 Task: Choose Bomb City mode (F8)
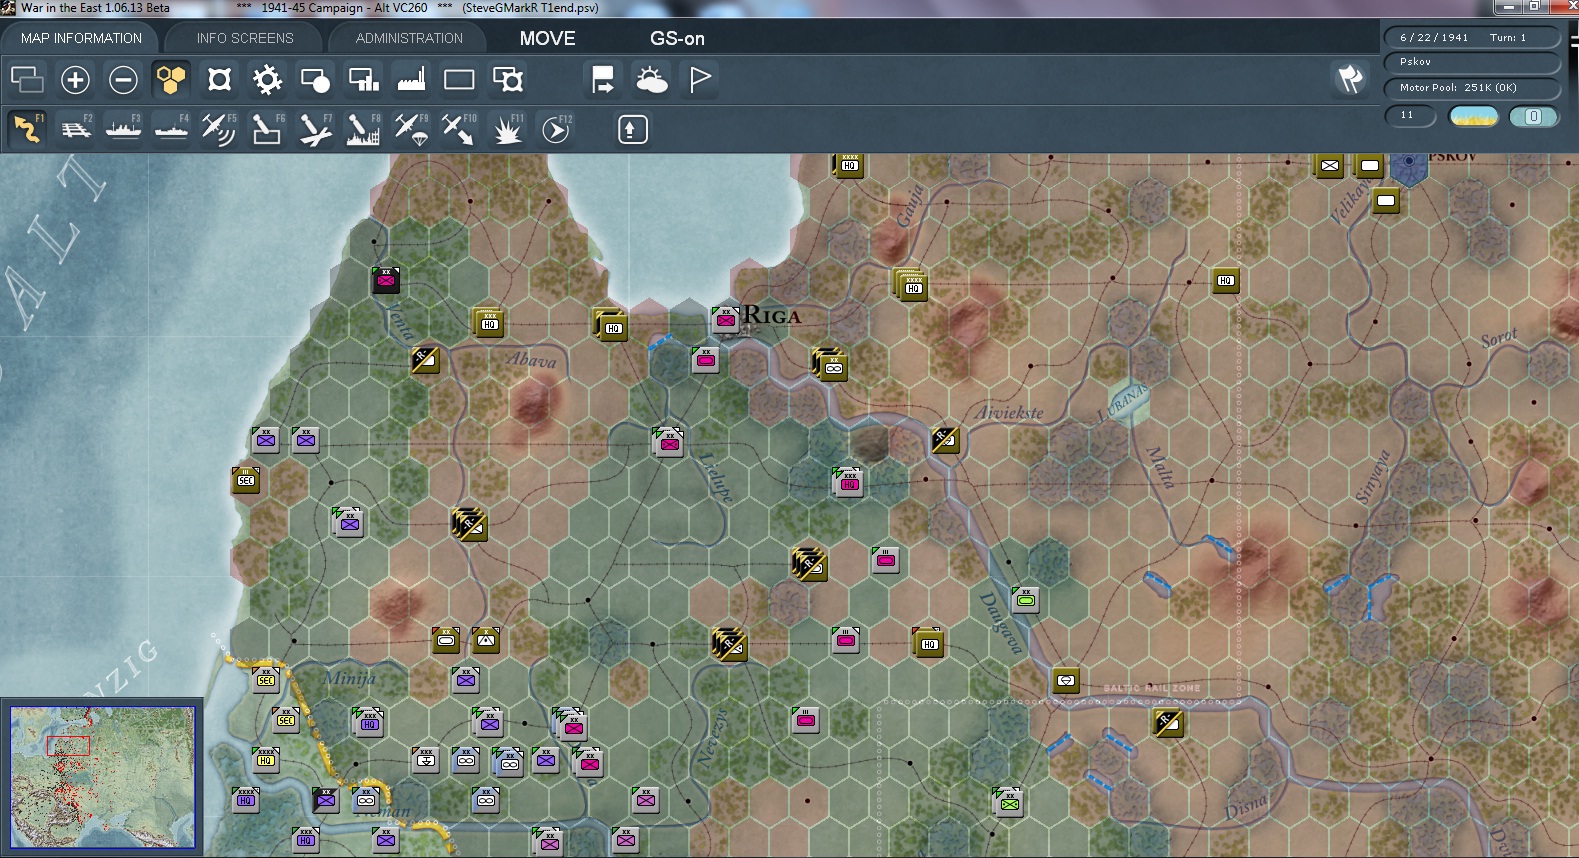coord(363,129)
